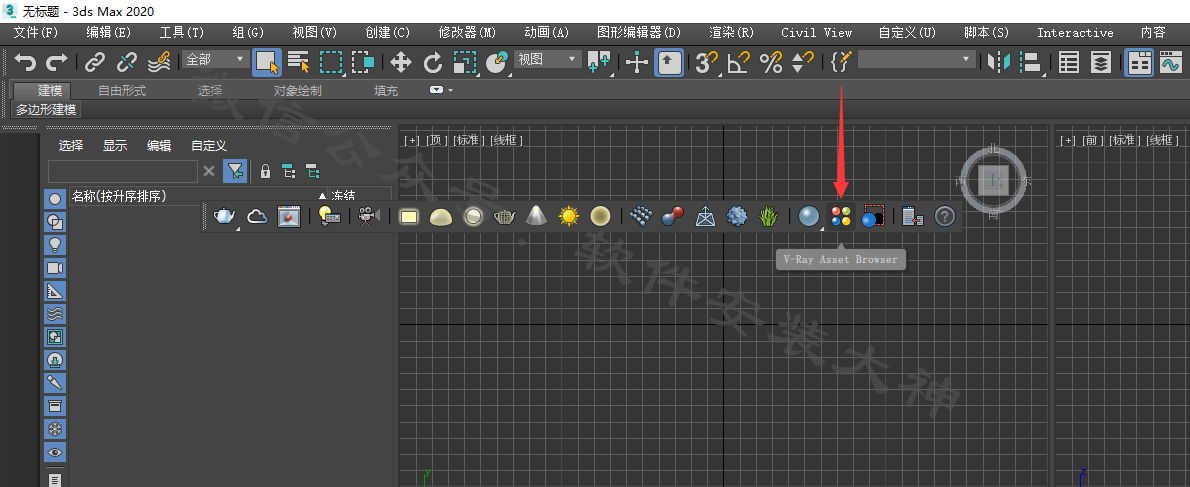Click the Redo arrow in the main toolbar
The image size is (1190, 487).
point(57,62)
